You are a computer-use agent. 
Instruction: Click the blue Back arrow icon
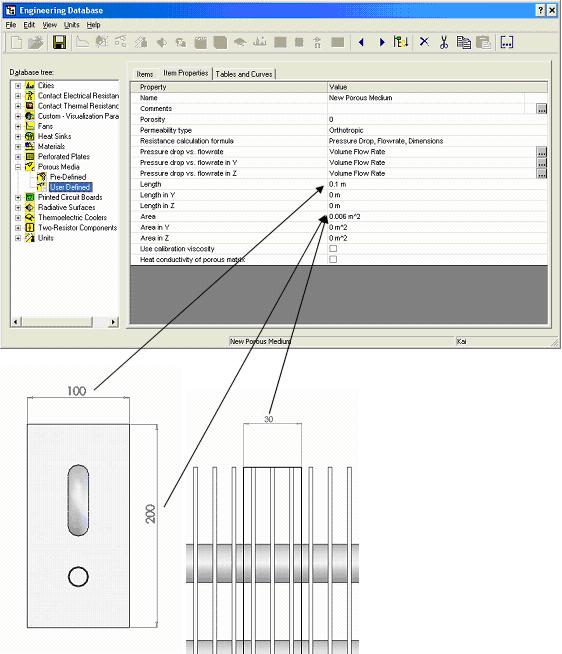(x=361, y=42)
